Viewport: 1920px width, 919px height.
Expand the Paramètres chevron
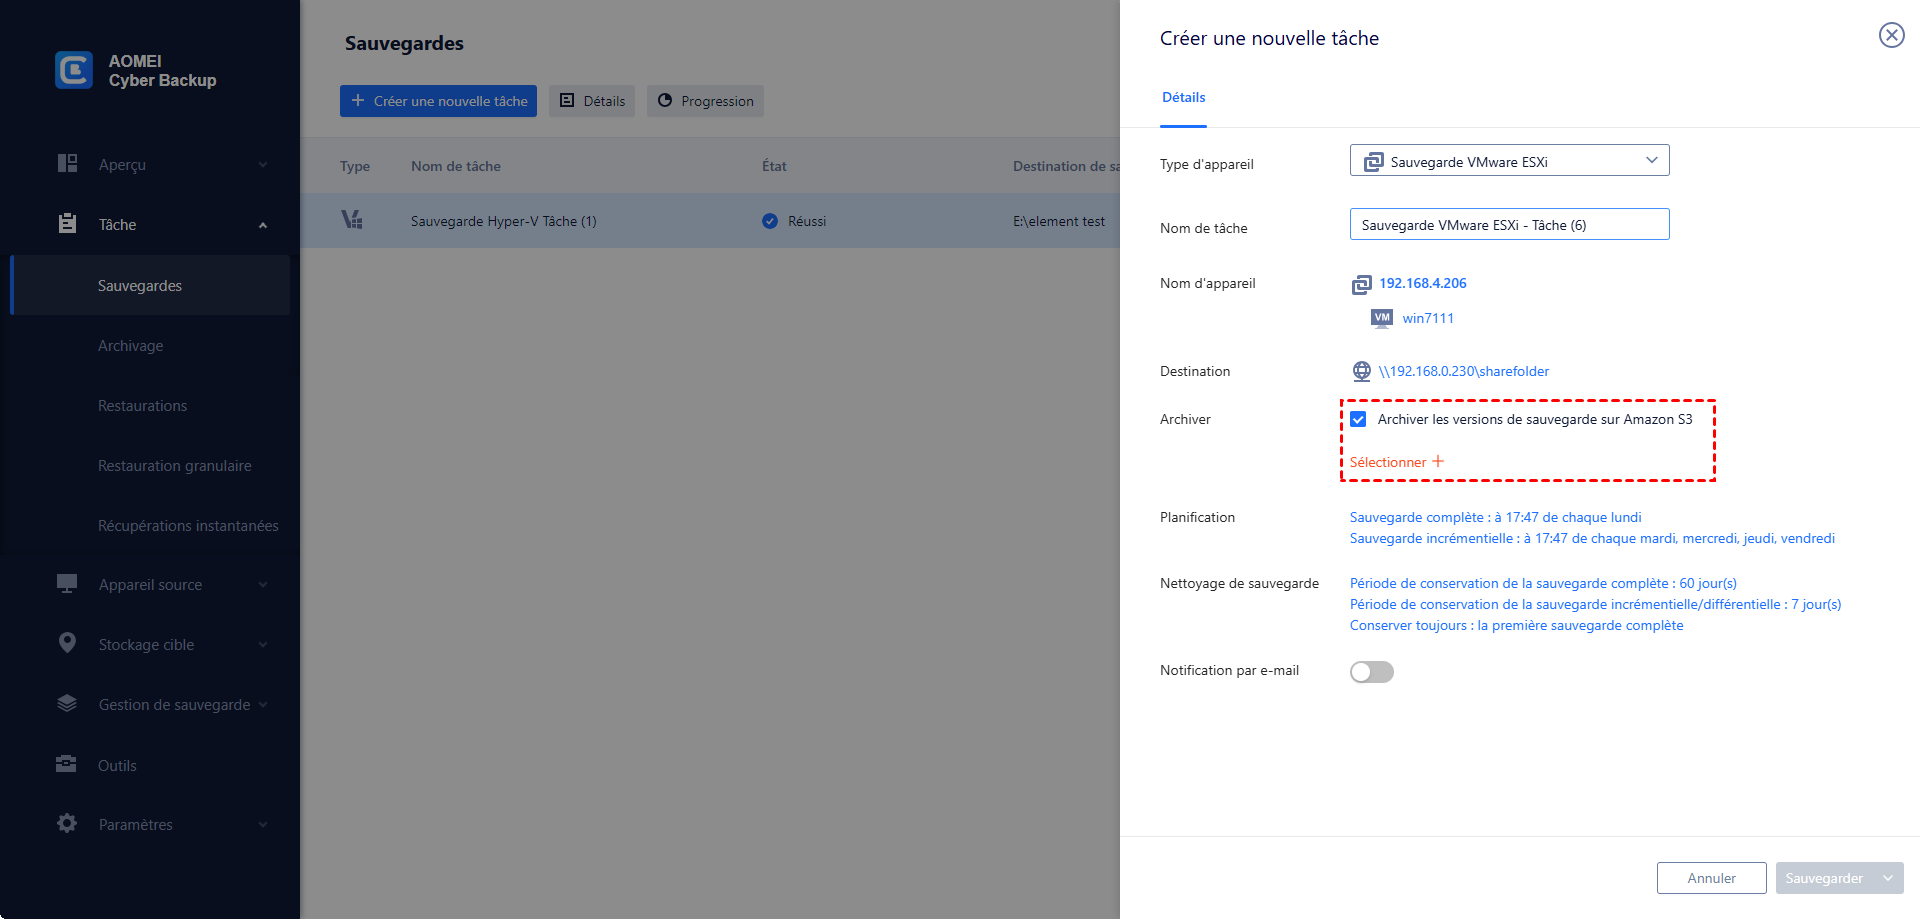coord(263,825)
